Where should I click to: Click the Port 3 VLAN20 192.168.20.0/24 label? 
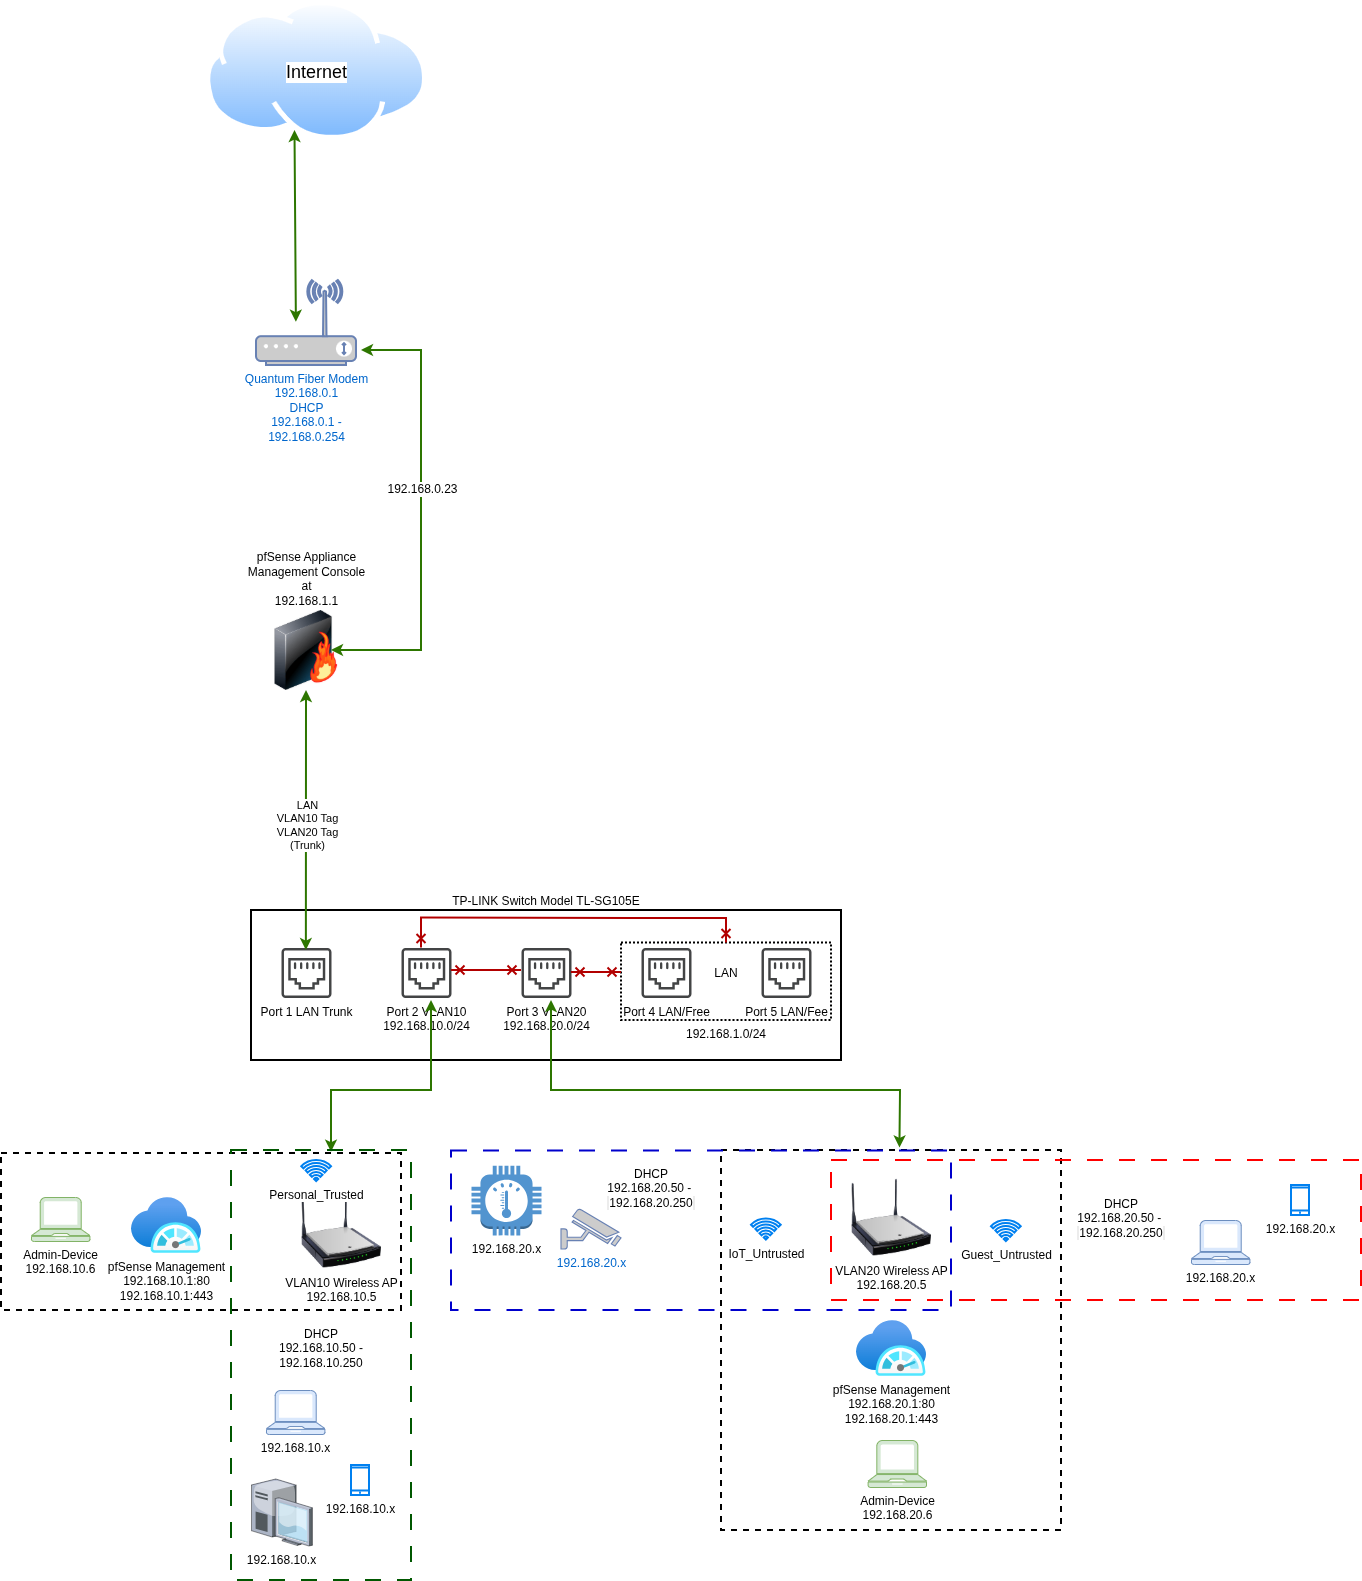[x=546, y=1019]
